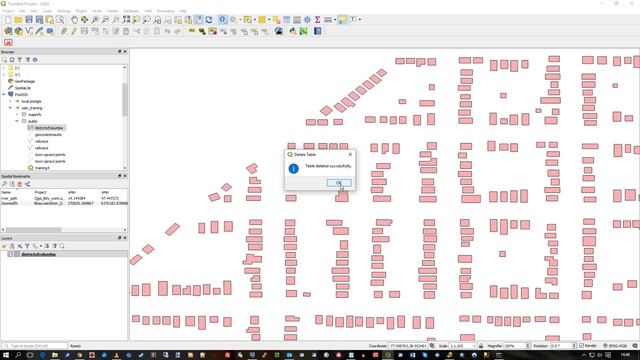Open dropdown arrow beside Identify-adjacent action tool
The image size is (640, 360).
pos(240,20)
